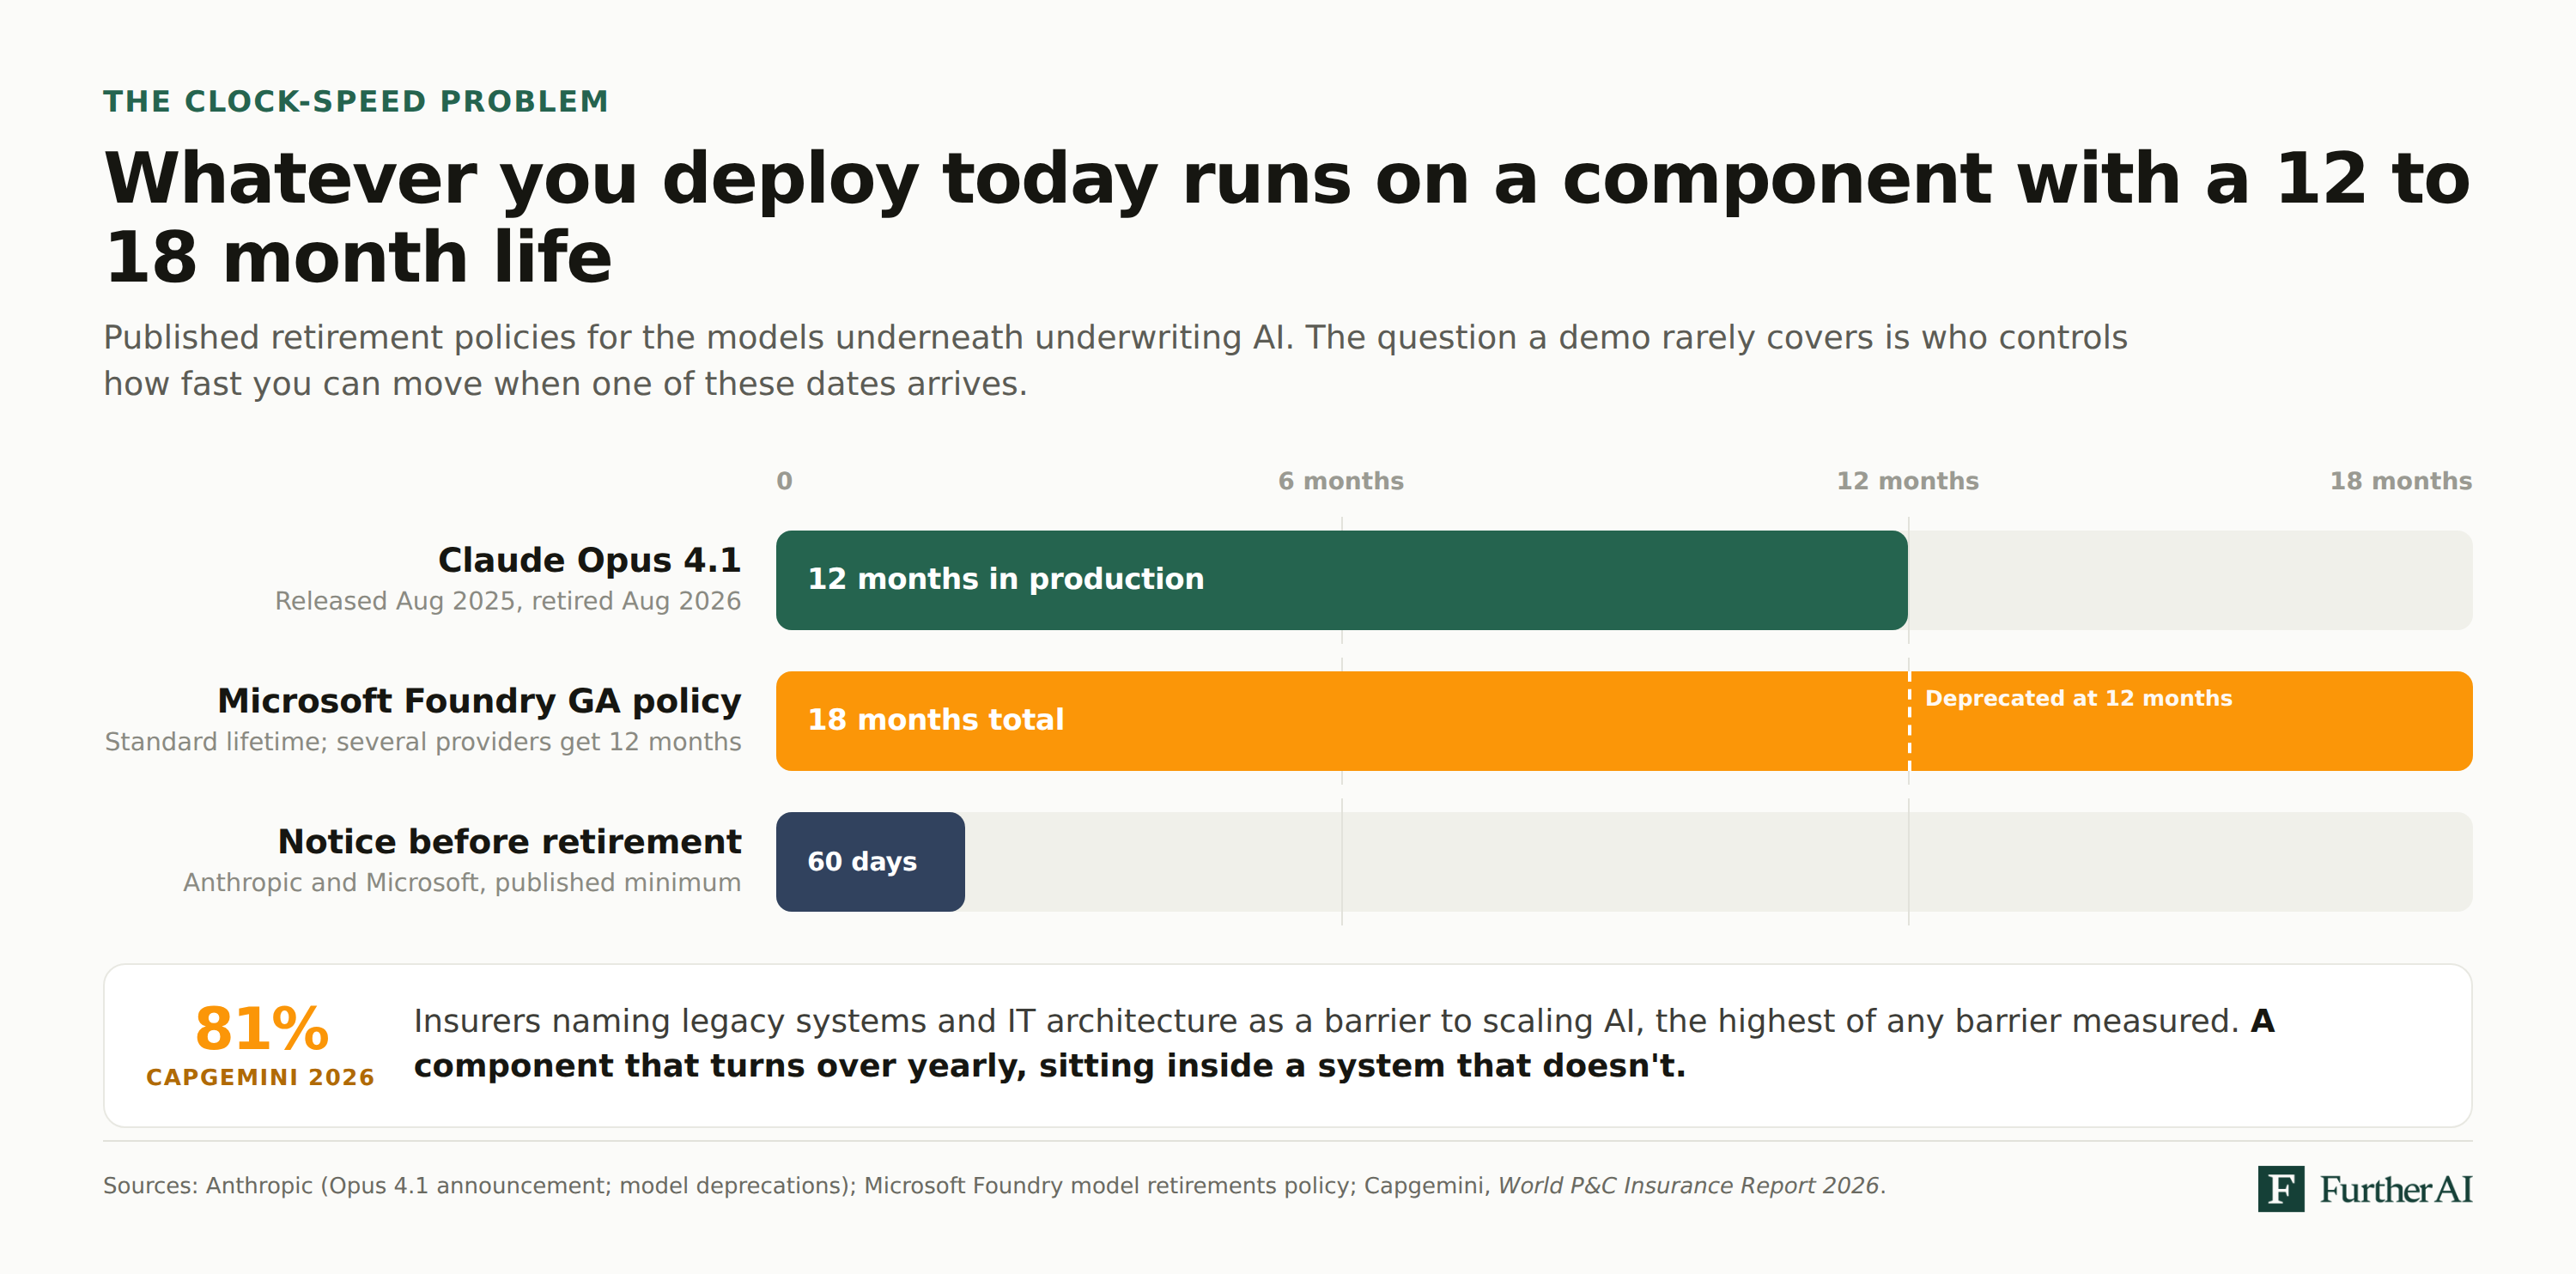The image size is (2576, 1274).
Task: Click the '12 months' axis label
Action: 1907,481
